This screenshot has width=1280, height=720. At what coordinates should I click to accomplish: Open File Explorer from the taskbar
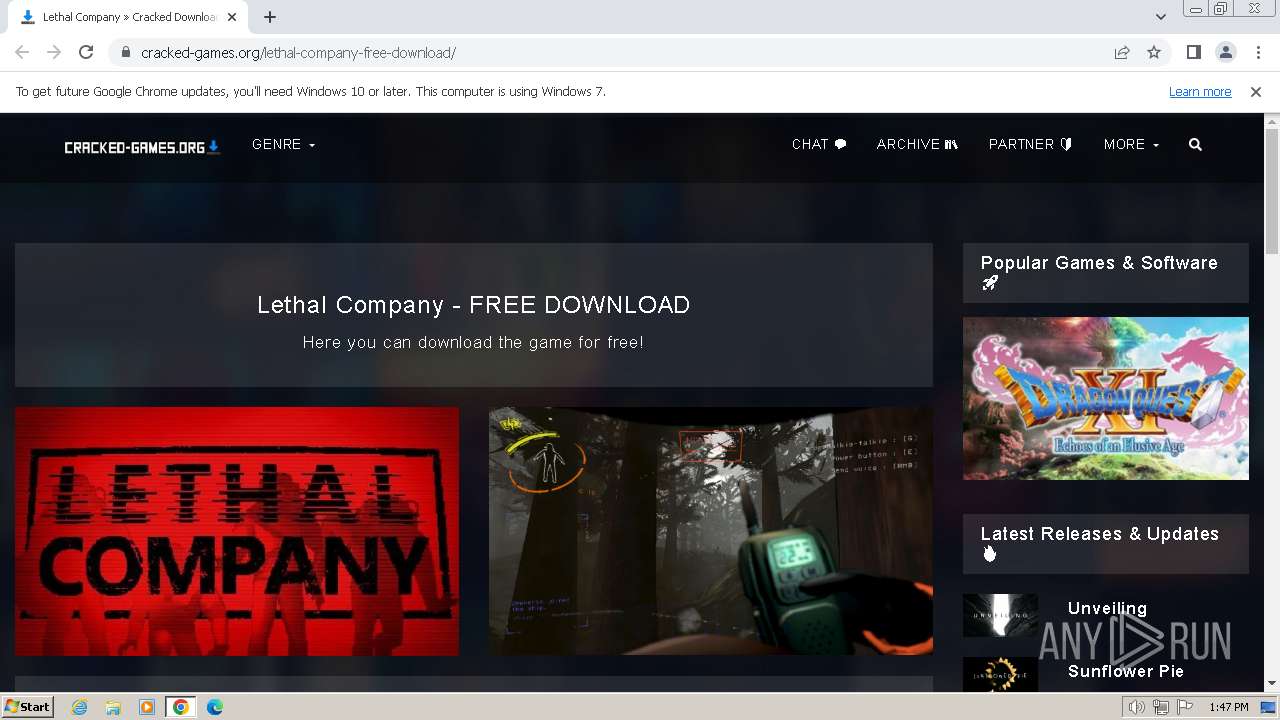tap(113, 707)
